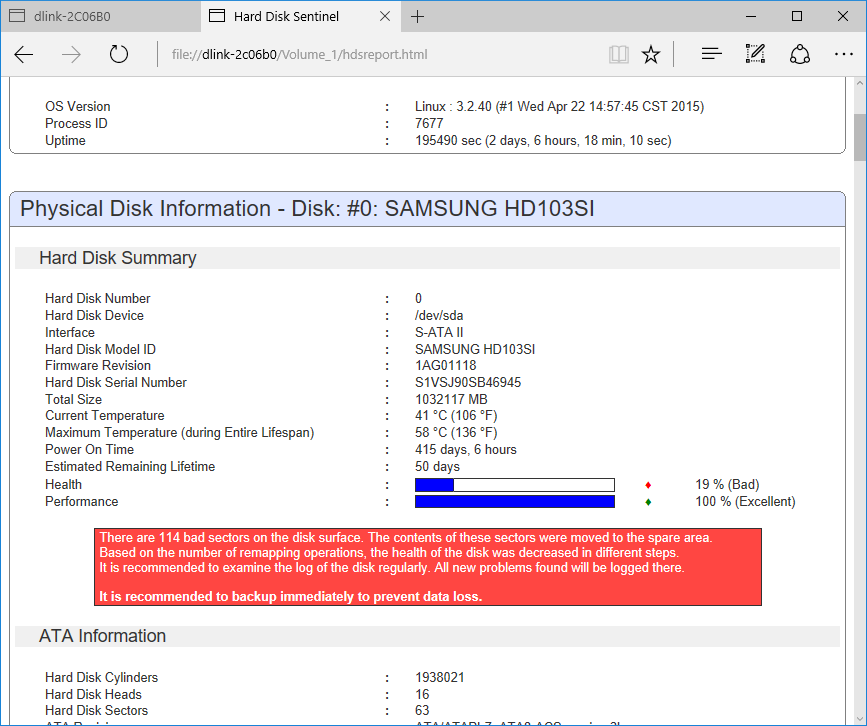Click the 41 °C current temperature value

click(x=456, y=415)
